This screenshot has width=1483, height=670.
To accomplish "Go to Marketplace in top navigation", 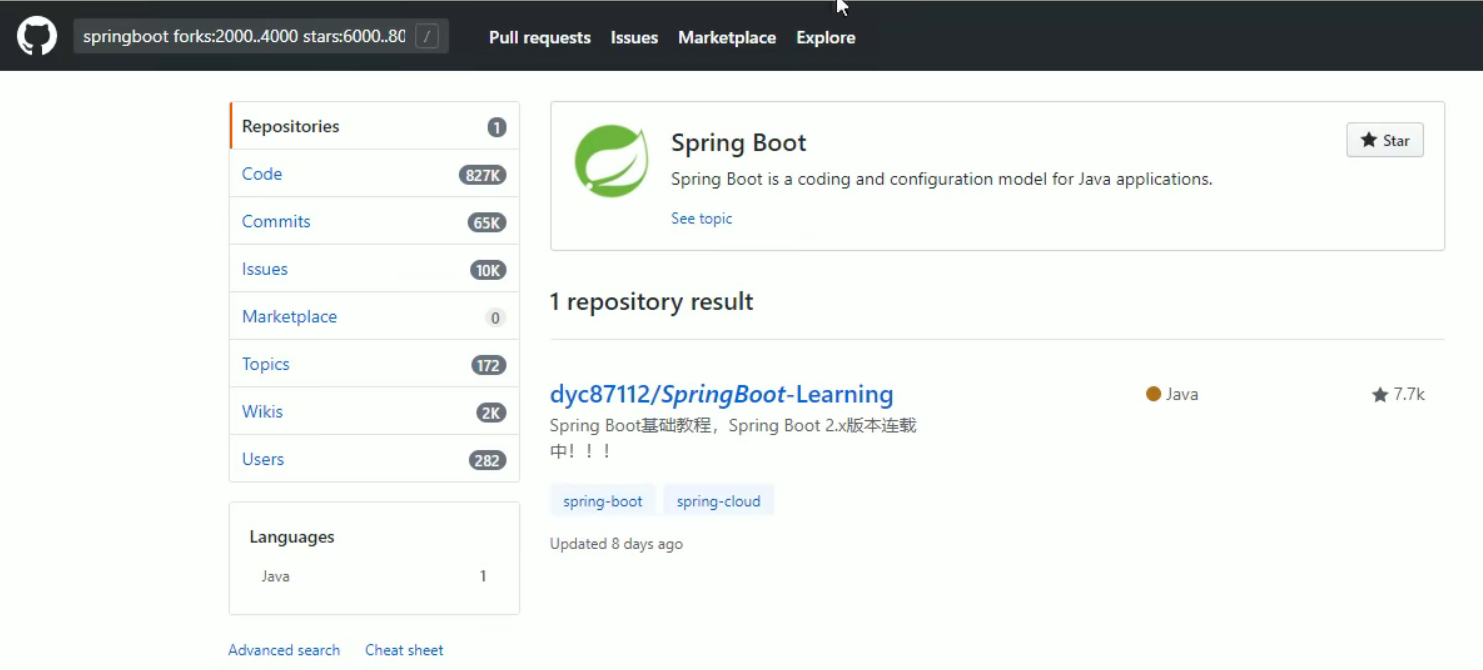I will [727, 38].
